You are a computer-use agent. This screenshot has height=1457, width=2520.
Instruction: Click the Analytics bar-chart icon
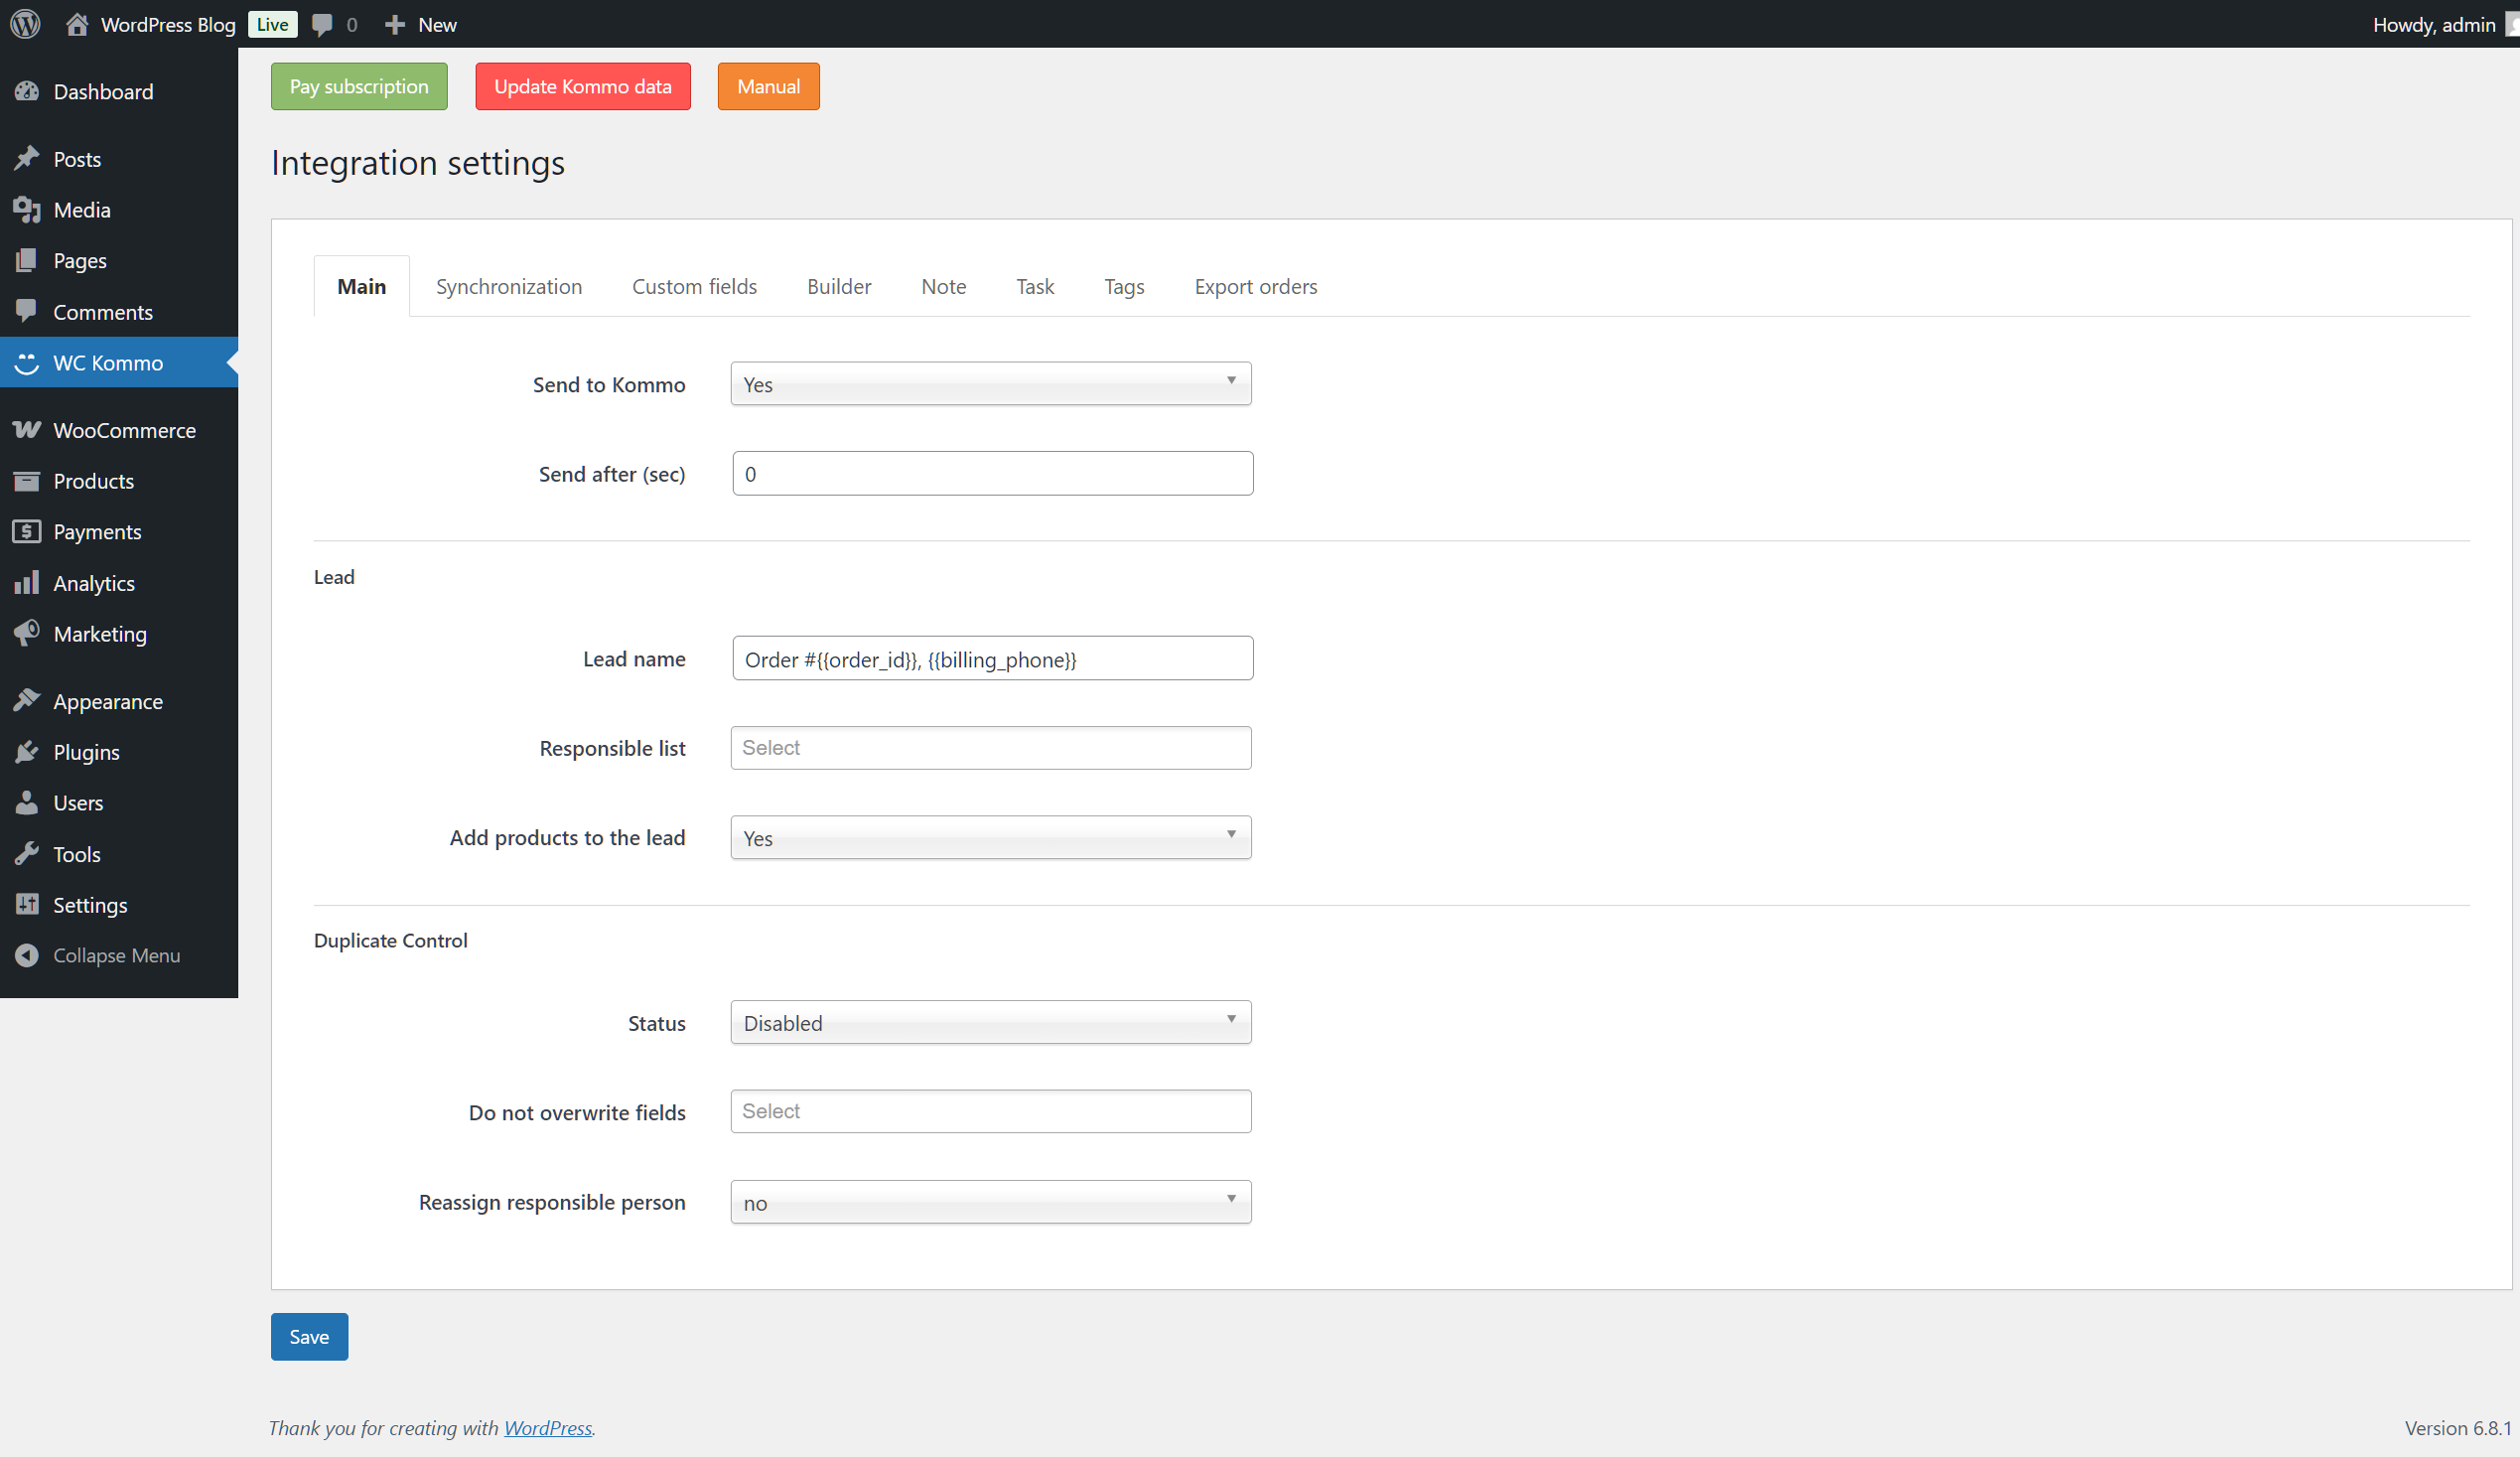click(27, 582)
